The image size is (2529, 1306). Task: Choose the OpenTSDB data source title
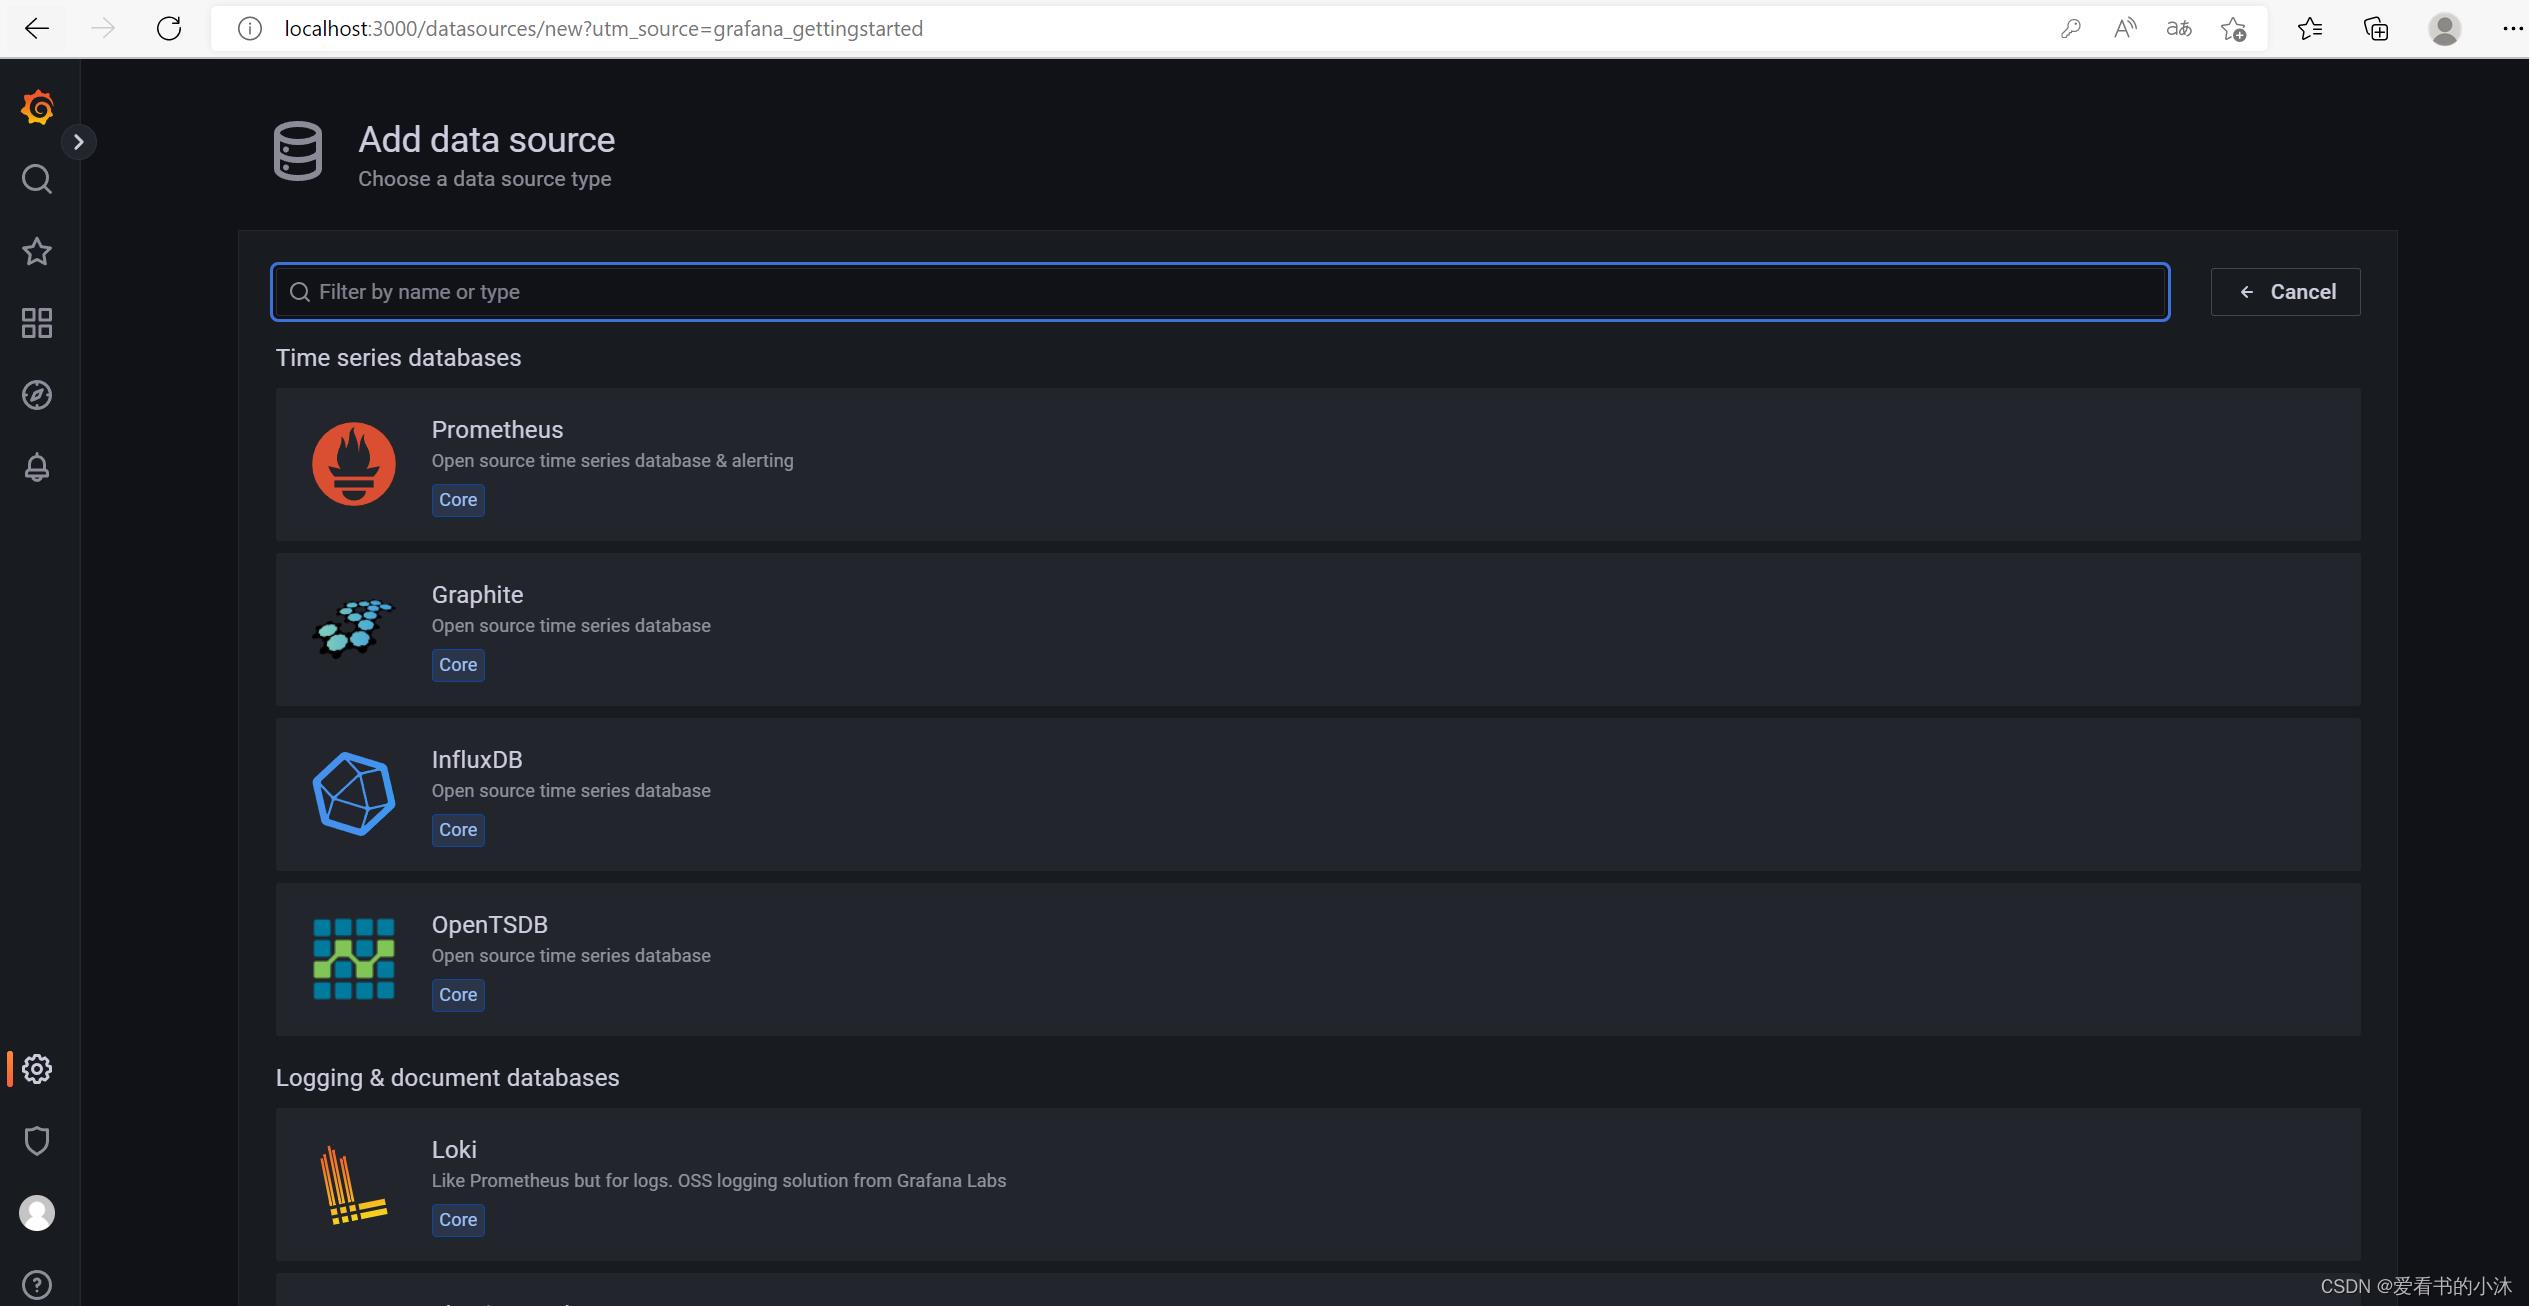(490, 925)
